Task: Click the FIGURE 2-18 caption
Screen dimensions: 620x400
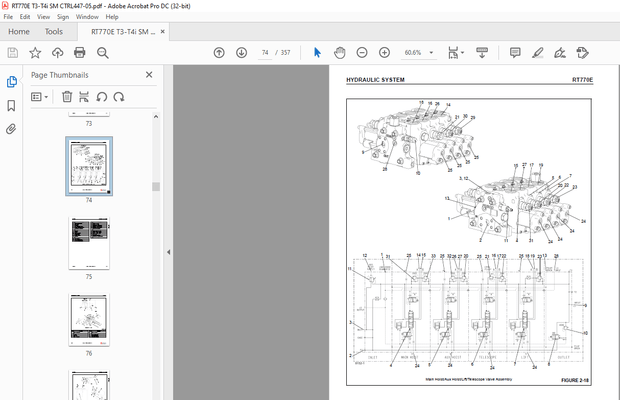Action: pyautogui.click(x=575, y=380)
